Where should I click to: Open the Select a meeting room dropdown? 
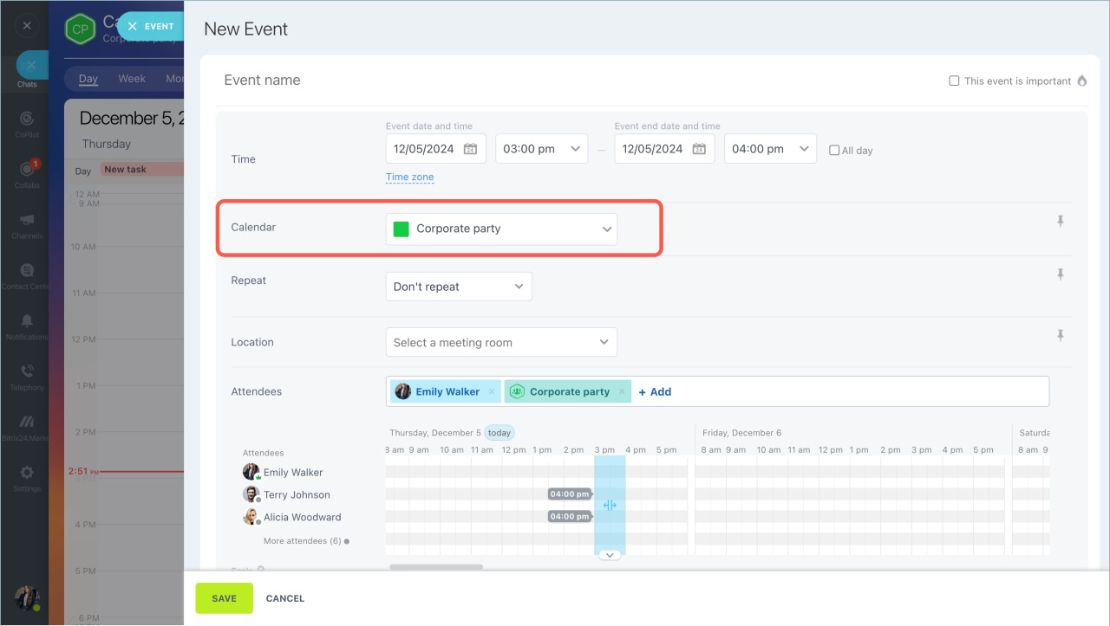(501, 342)
